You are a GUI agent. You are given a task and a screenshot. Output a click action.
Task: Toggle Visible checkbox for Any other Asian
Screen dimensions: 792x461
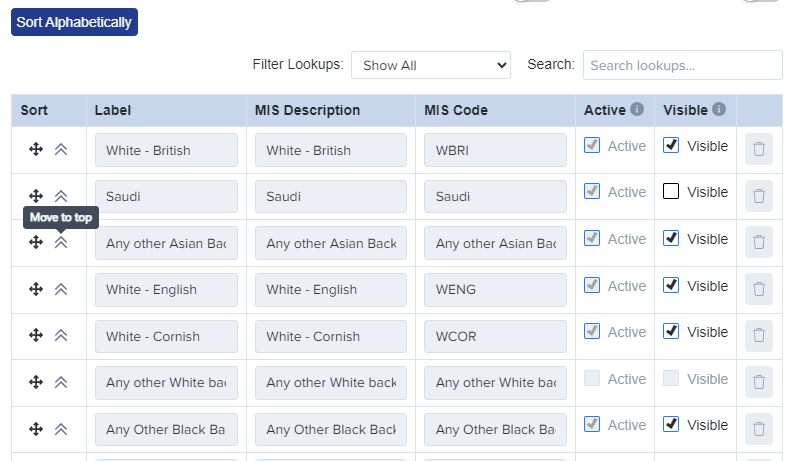[671, 238]
